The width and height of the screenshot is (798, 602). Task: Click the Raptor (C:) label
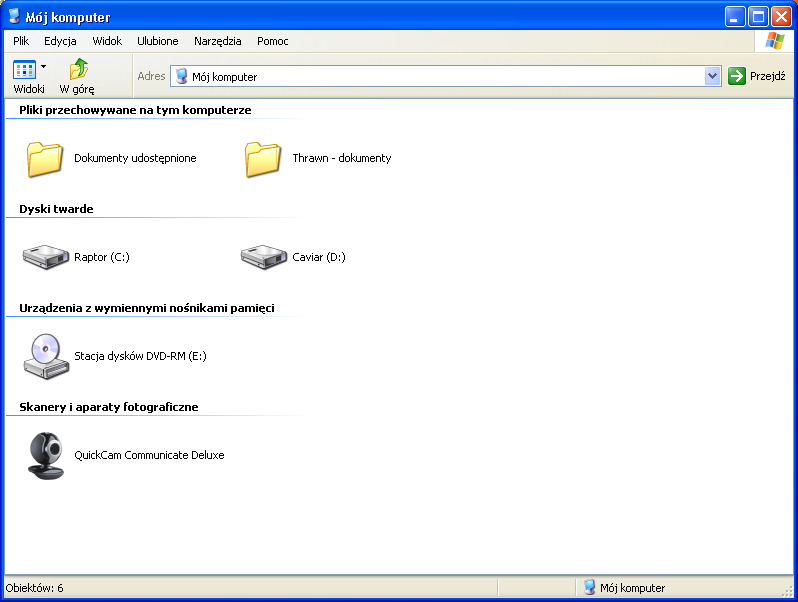[x=102, y=257]
